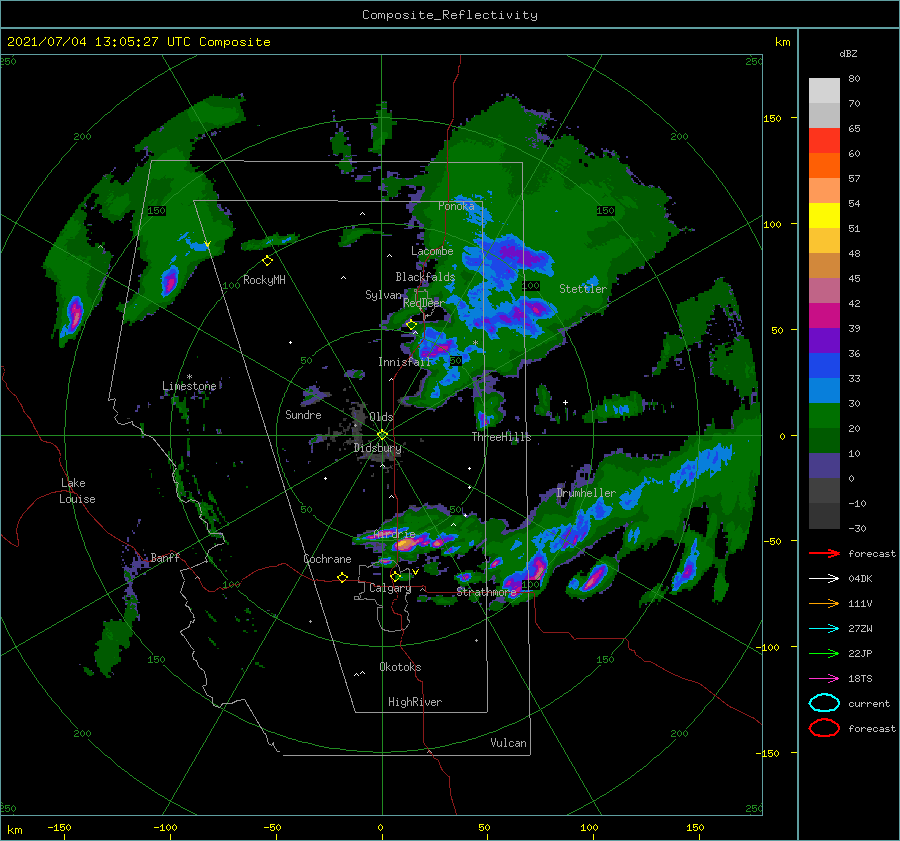Click the green 22JP arrow legend icon

[x=824, y=653]
